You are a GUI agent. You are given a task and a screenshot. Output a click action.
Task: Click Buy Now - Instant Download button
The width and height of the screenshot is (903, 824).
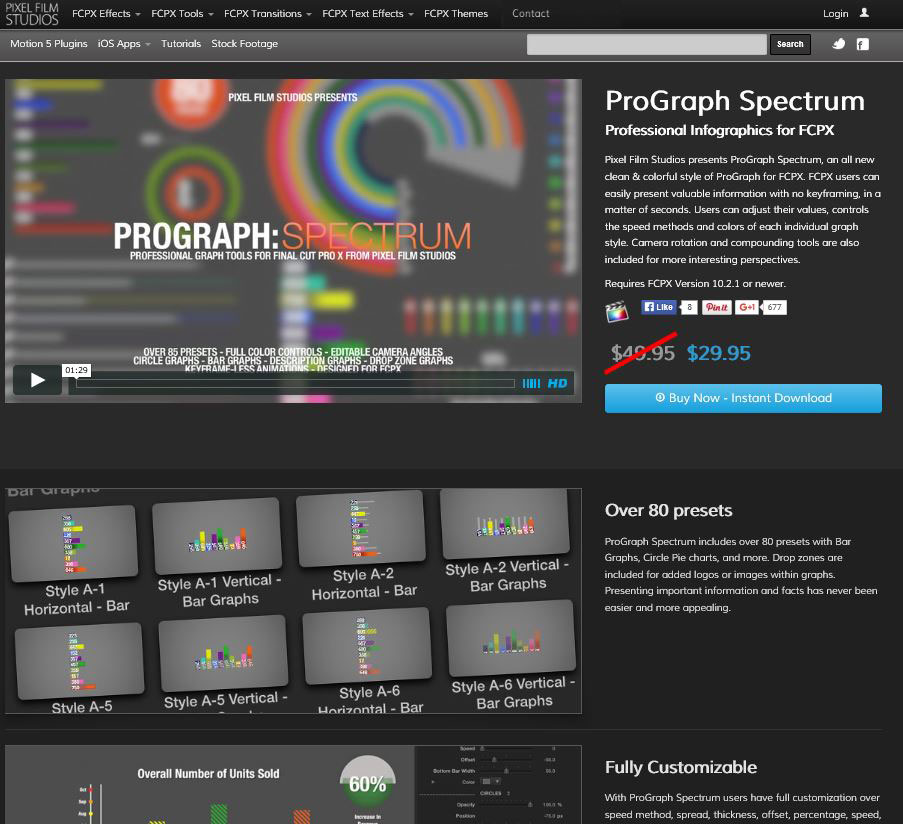coord(743,398)
